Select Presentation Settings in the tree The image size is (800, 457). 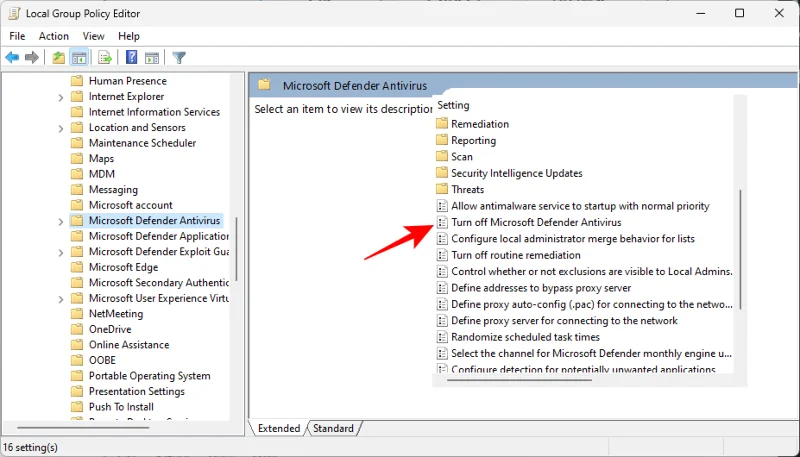coord(137,392)
